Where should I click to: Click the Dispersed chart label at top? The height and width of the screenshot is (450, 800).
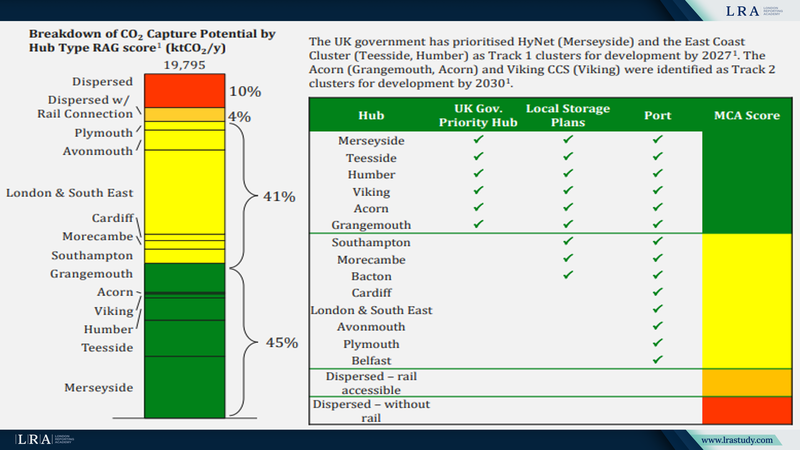coord(102,82)
